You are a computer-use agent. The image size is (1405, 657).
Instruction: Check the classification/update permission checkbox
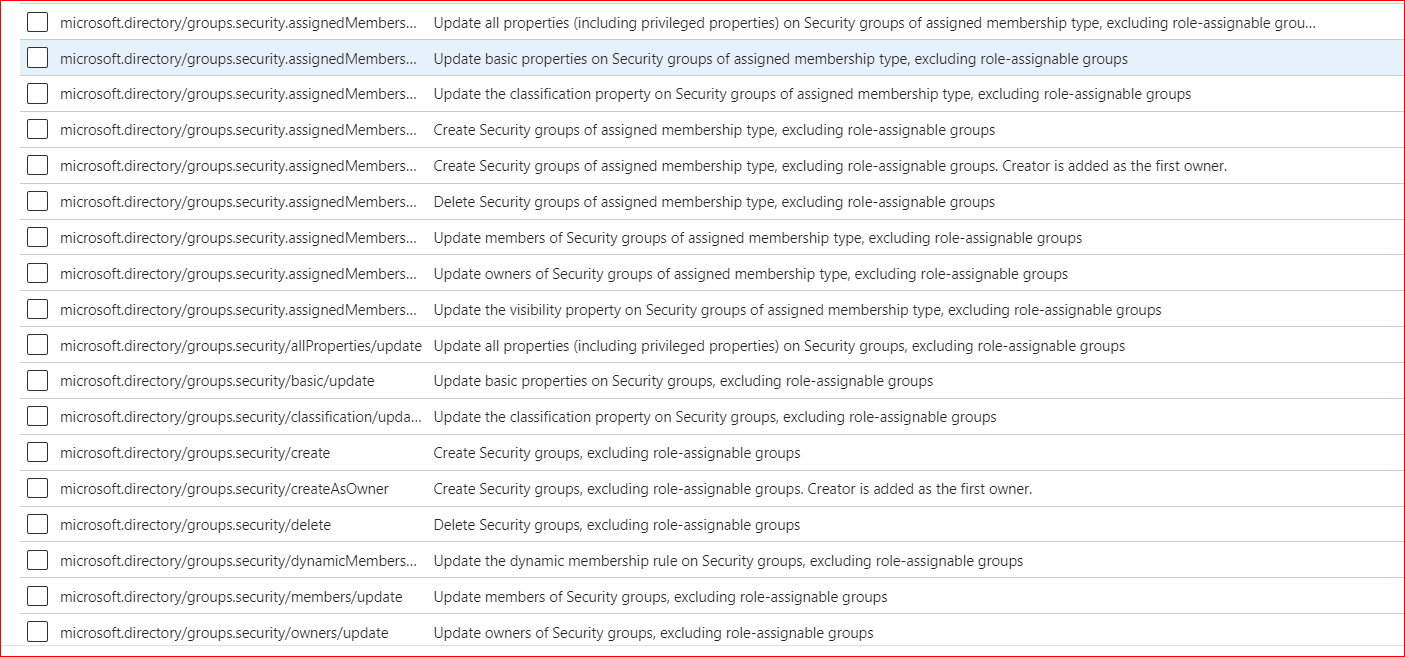pyautogui.click(x=37, y=416)
